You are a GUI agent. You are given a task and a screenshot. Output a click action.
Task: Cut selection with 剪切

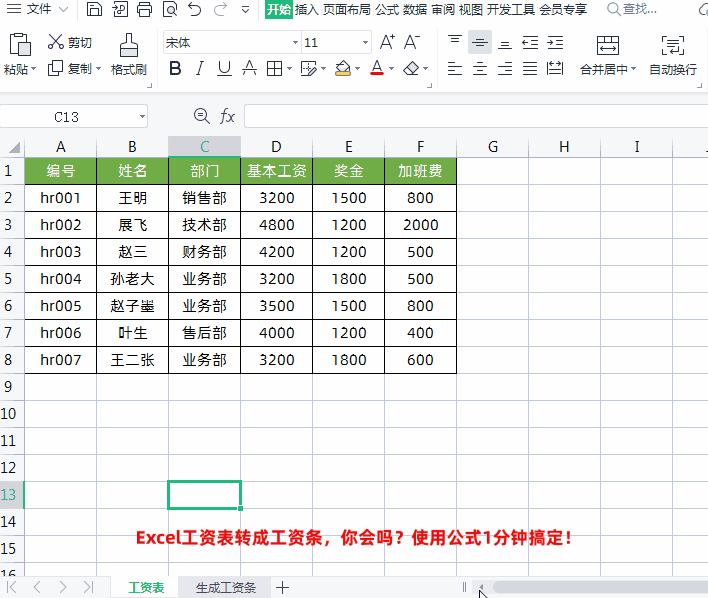(70, 42)
